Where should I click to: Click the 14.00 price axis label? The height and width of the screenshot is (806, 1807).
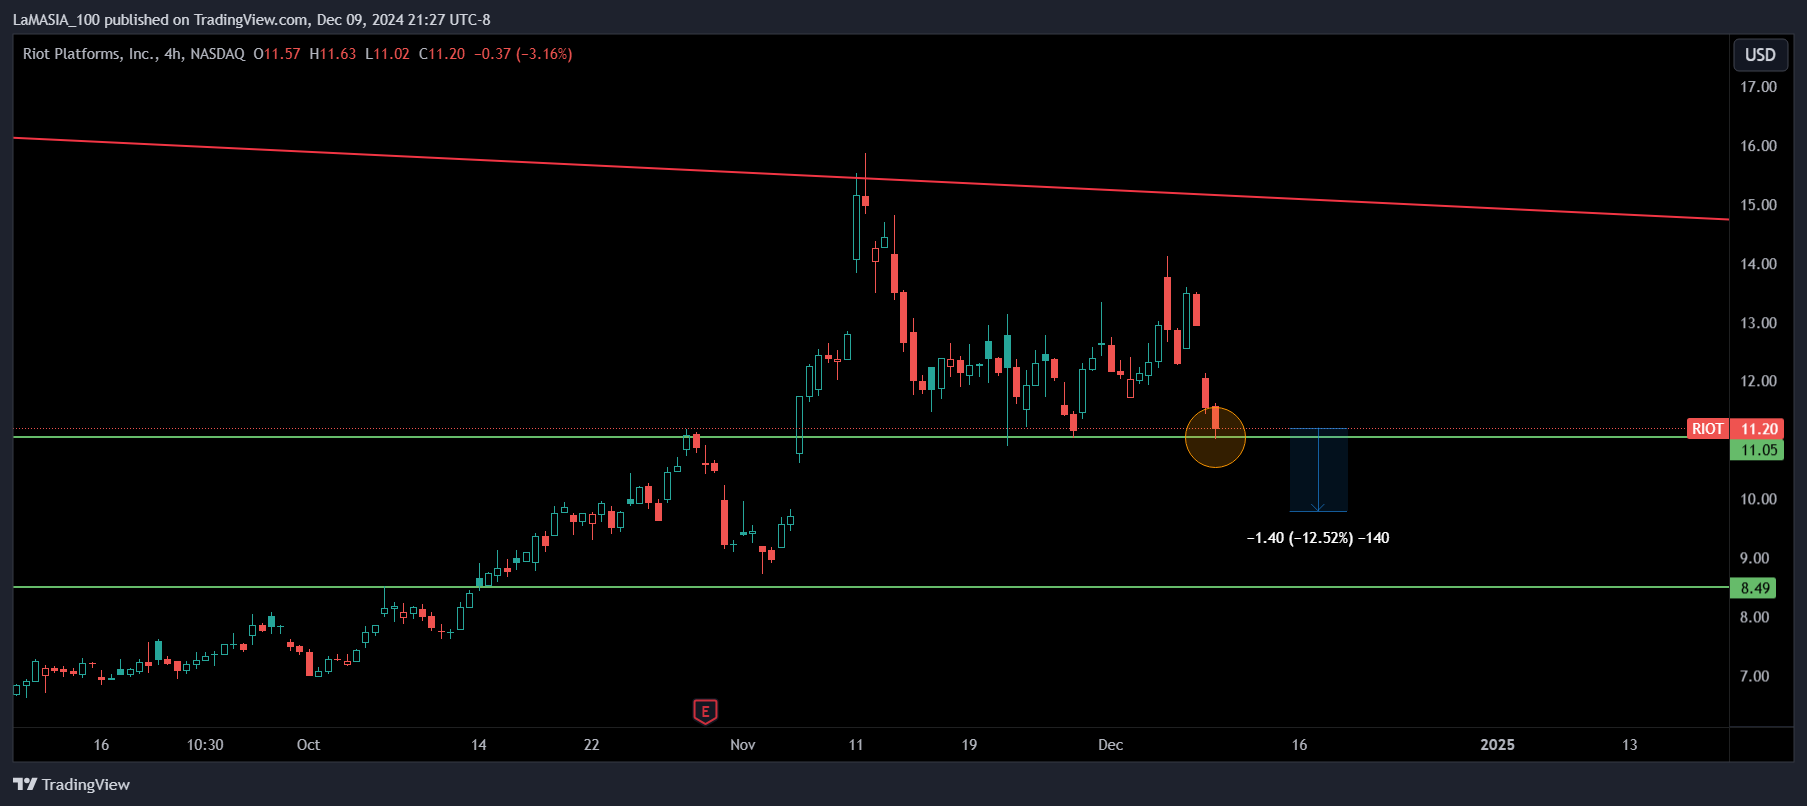click(x=1758, y=264)
